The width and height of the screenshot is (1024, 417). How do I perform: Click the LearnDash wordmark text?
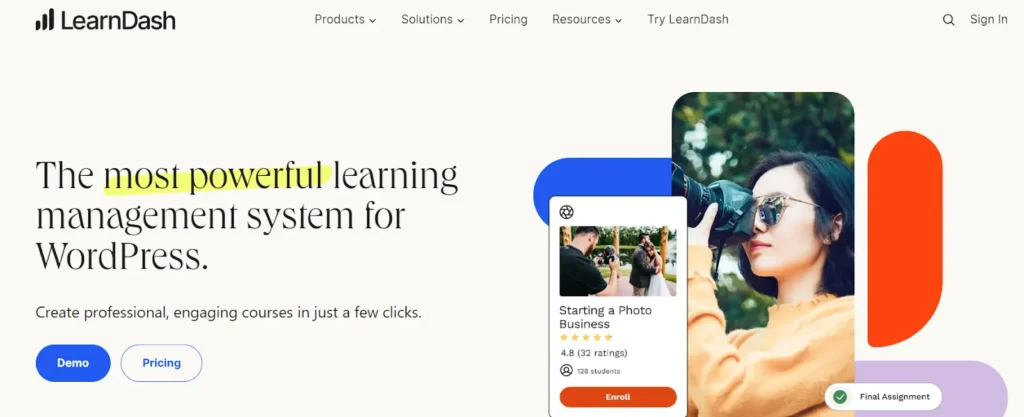118,21
